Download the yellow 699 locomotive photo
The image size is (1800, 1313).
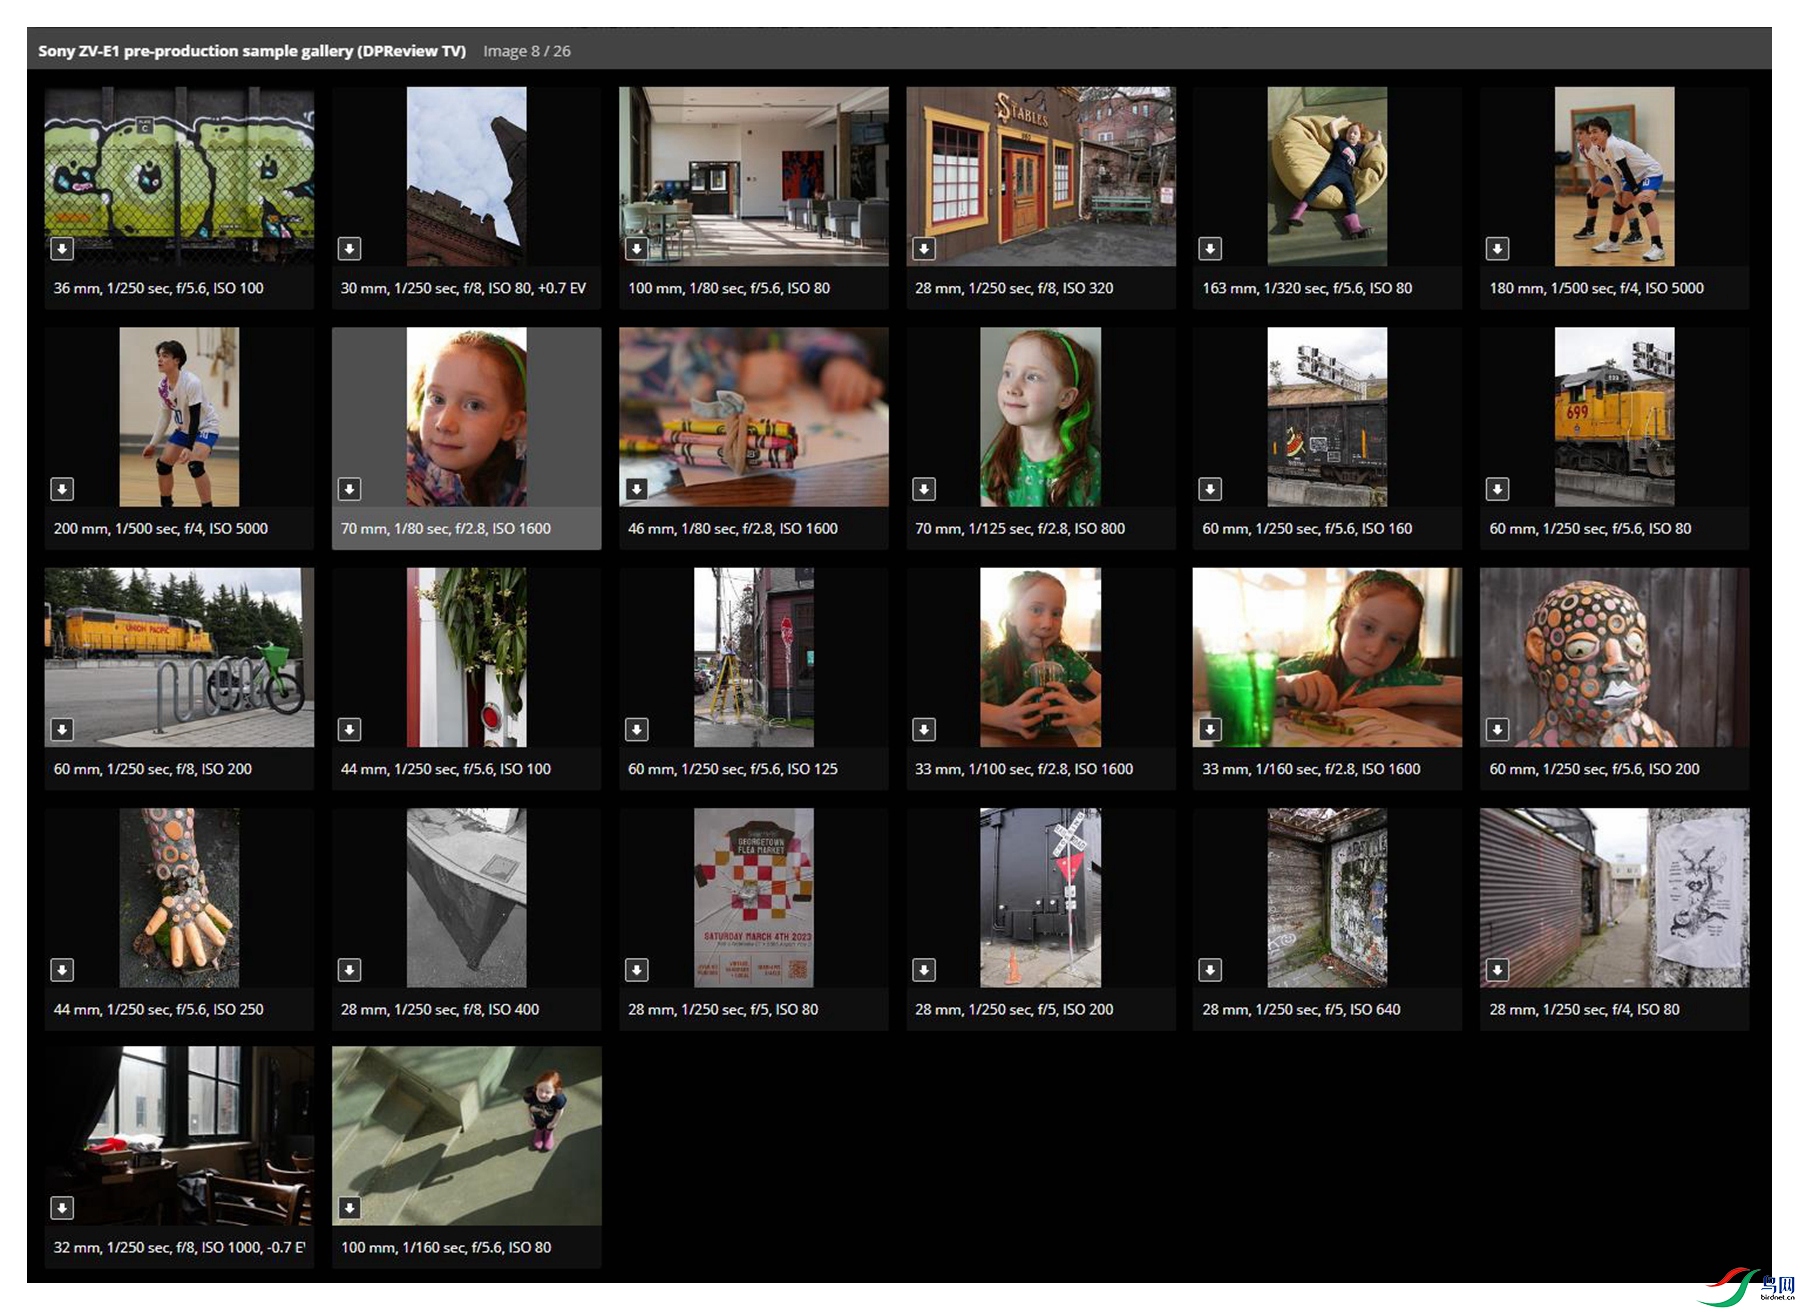tap(1497, 489)
